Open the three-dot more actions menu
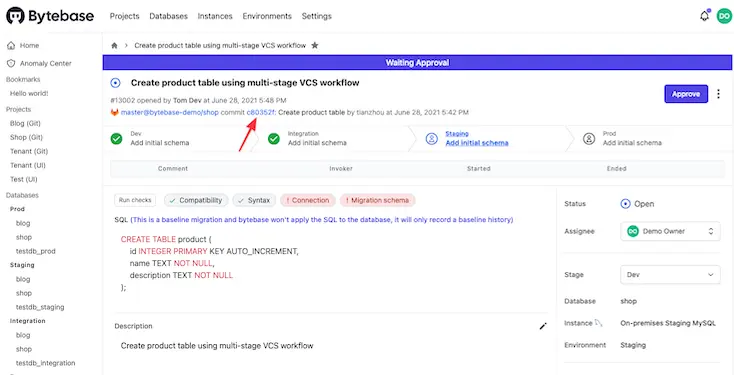 719,94
